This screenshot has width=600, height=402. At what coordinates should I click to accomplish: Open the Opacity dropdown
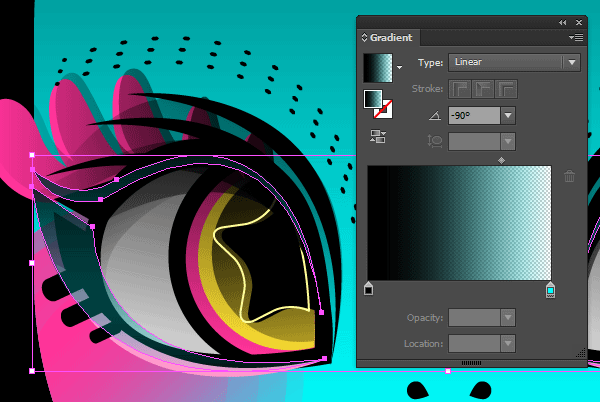507,317
